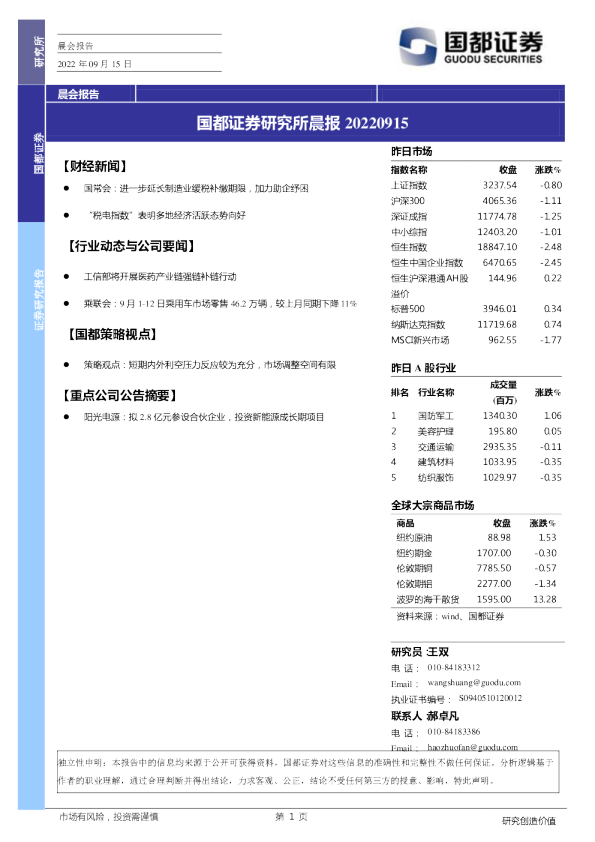
Task: Click the 国都证券 company name heading
Action: 493,41
